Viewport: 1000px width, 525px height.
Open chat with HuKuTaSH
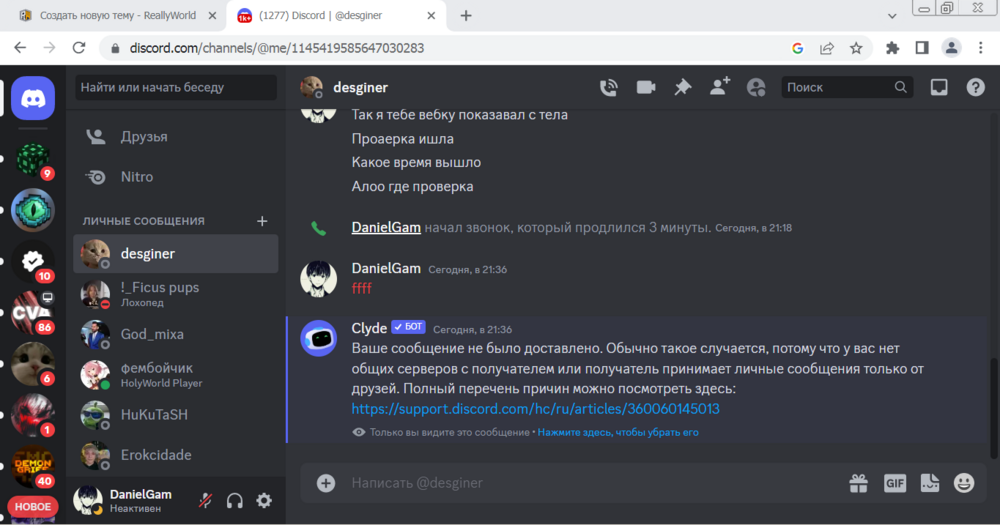tap(175, 415)
